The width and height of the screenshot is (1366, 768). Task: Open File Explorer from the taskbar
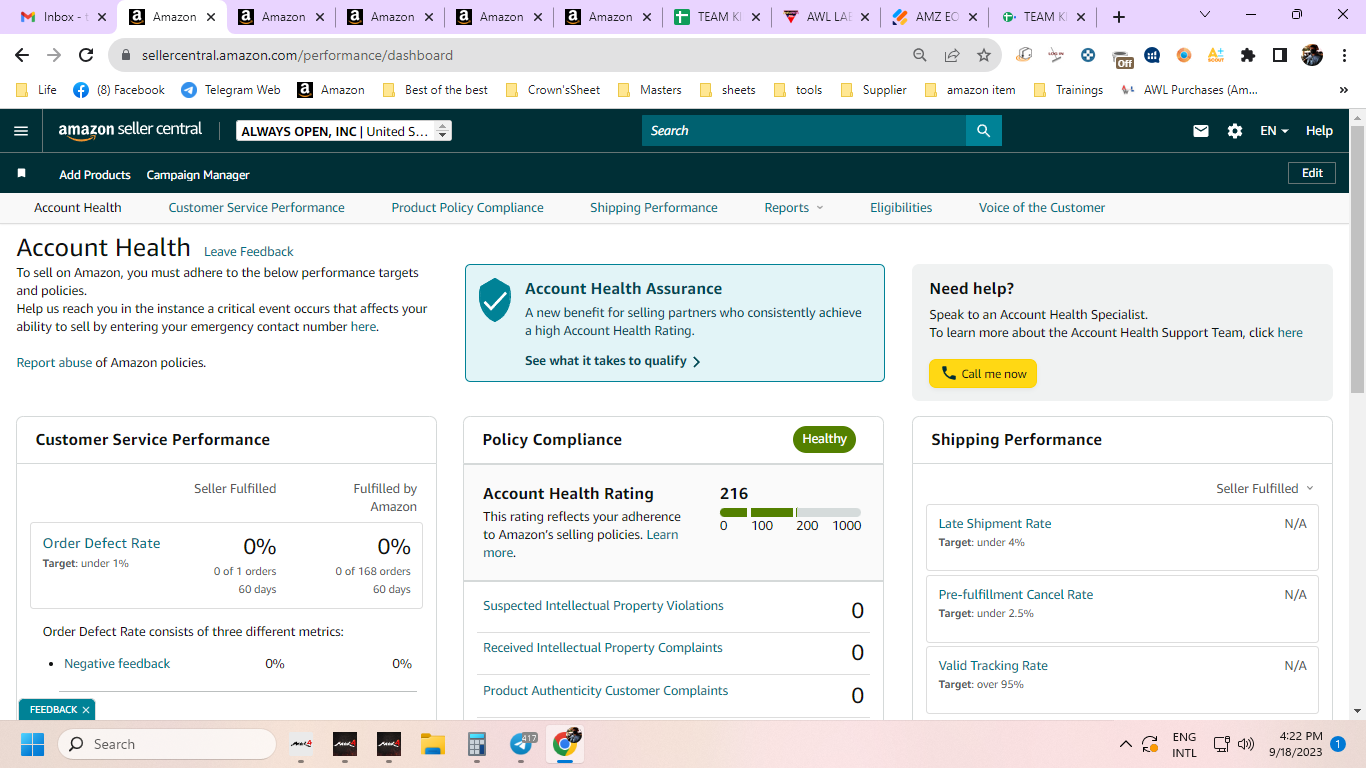432,744
